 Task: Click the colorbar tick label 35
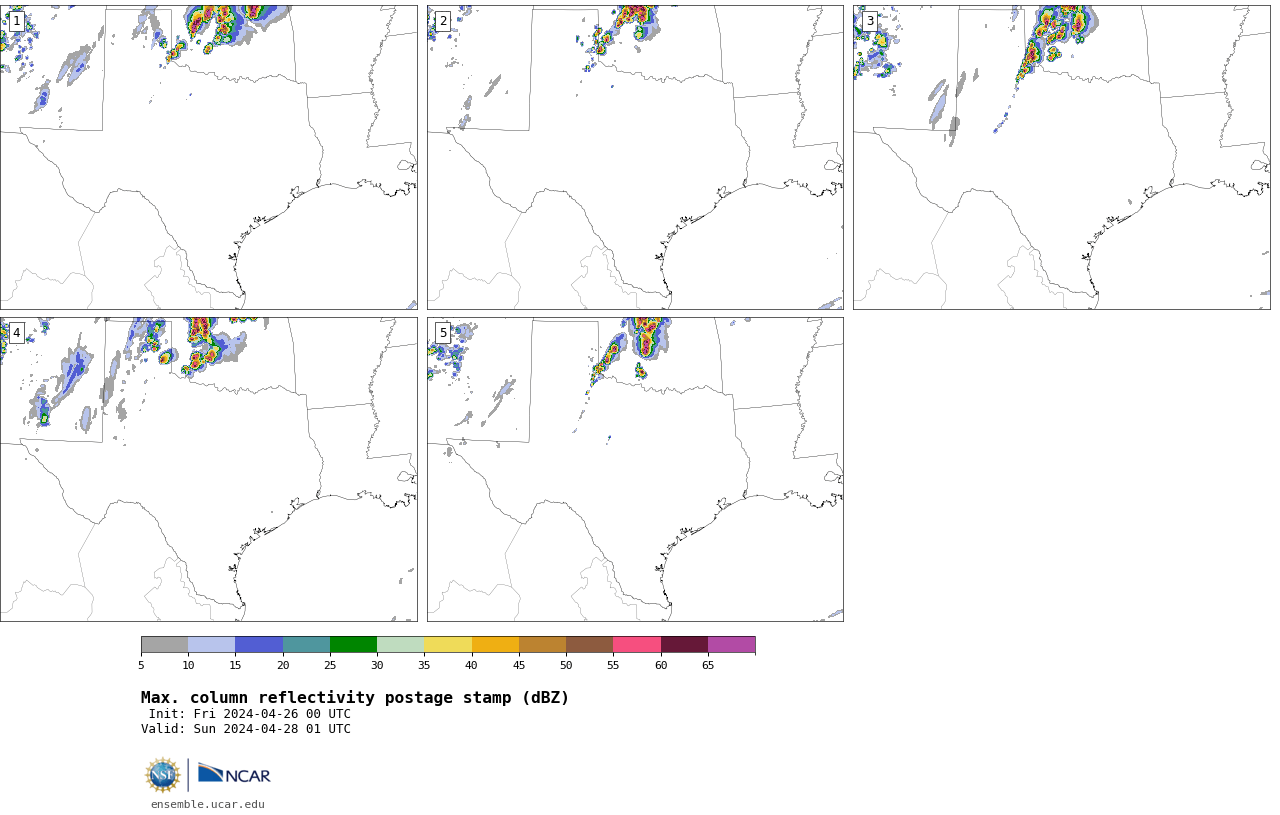click(424, 665)
